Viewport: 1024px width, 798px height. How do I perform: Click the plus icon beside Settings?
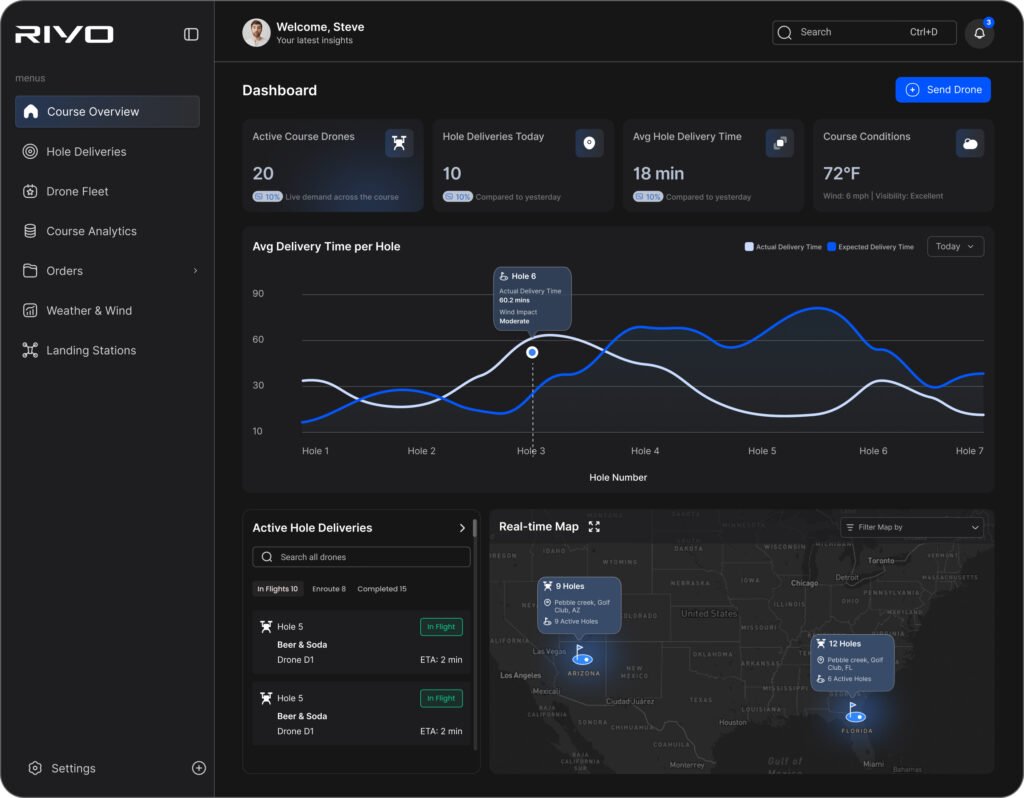click(x=198, y=768)
